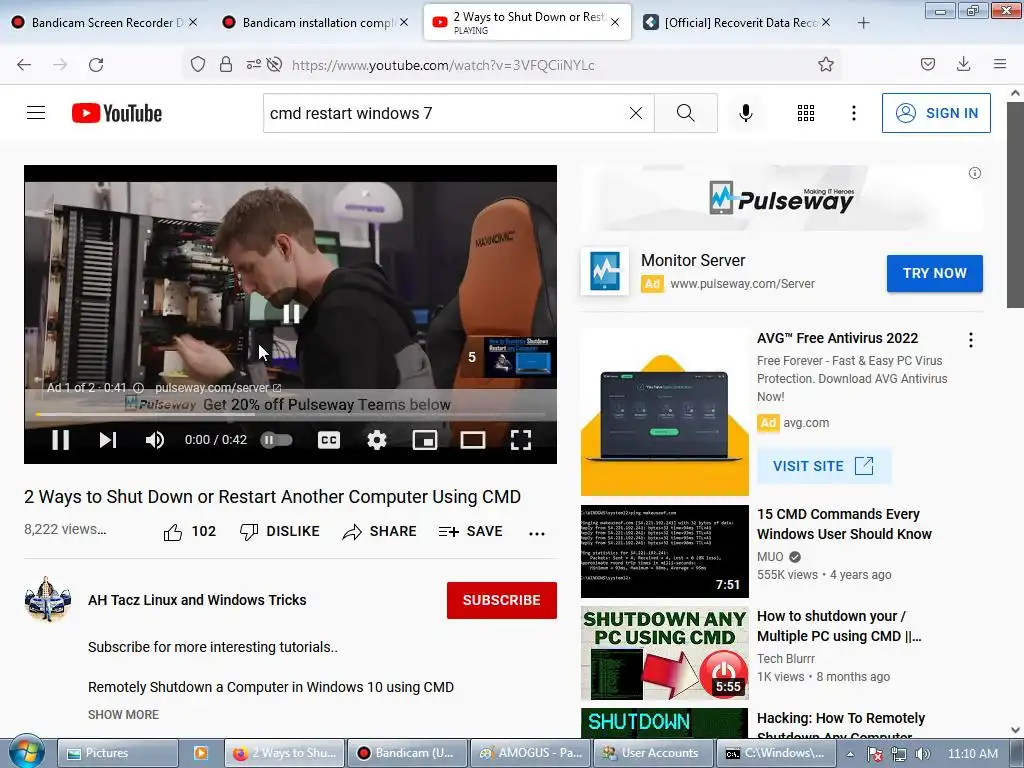Bookmark this page with the star
This screenshot has height=768, width=1024.
(825, 65)
